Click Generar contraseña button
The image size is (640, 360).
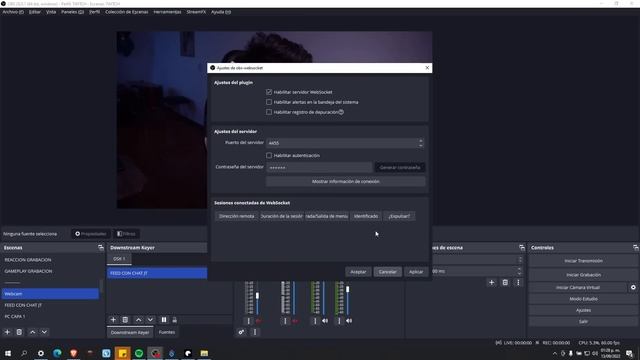pyautogui.click(x=400, y=167)
